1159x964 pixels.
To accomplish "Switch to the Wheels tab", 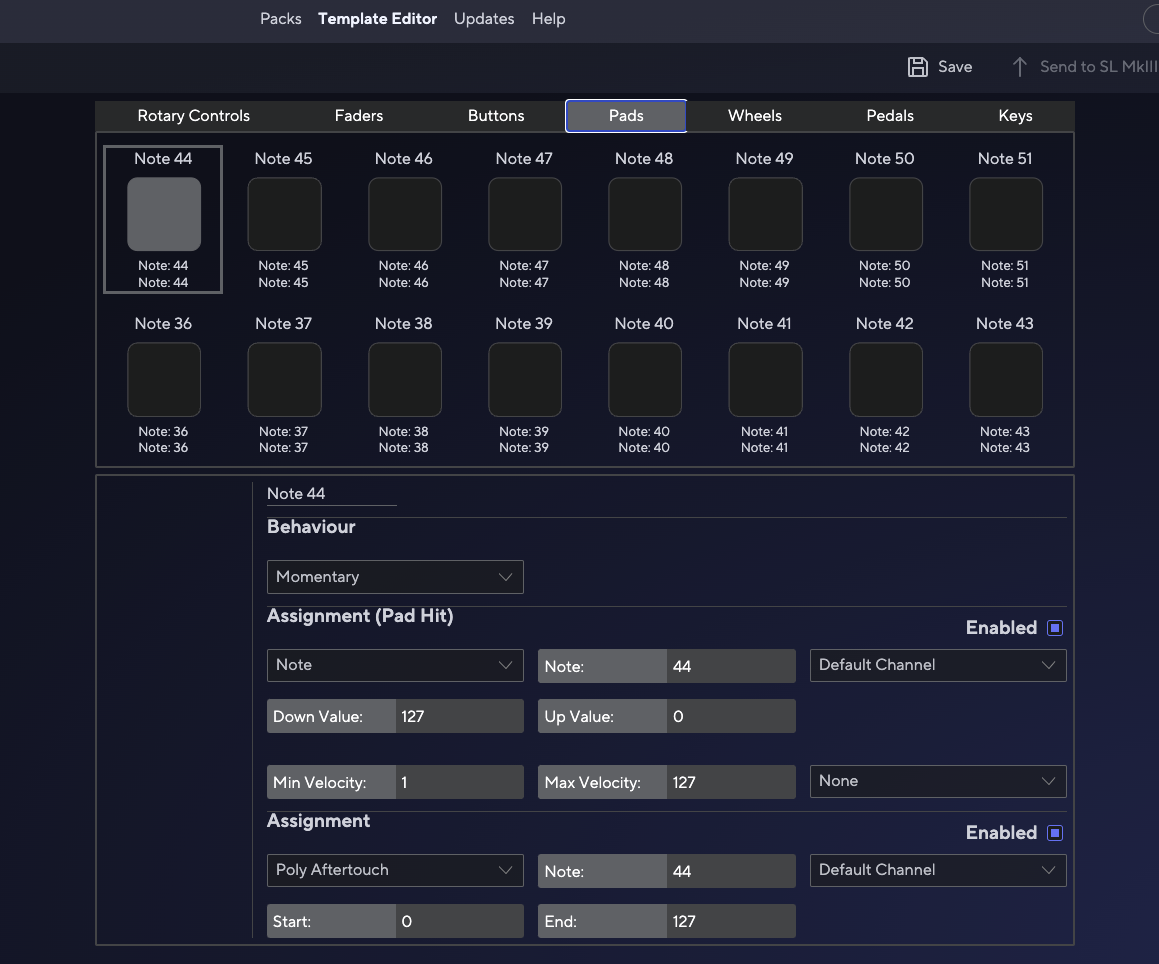I will pyautogui.click(x=755, y=116).
